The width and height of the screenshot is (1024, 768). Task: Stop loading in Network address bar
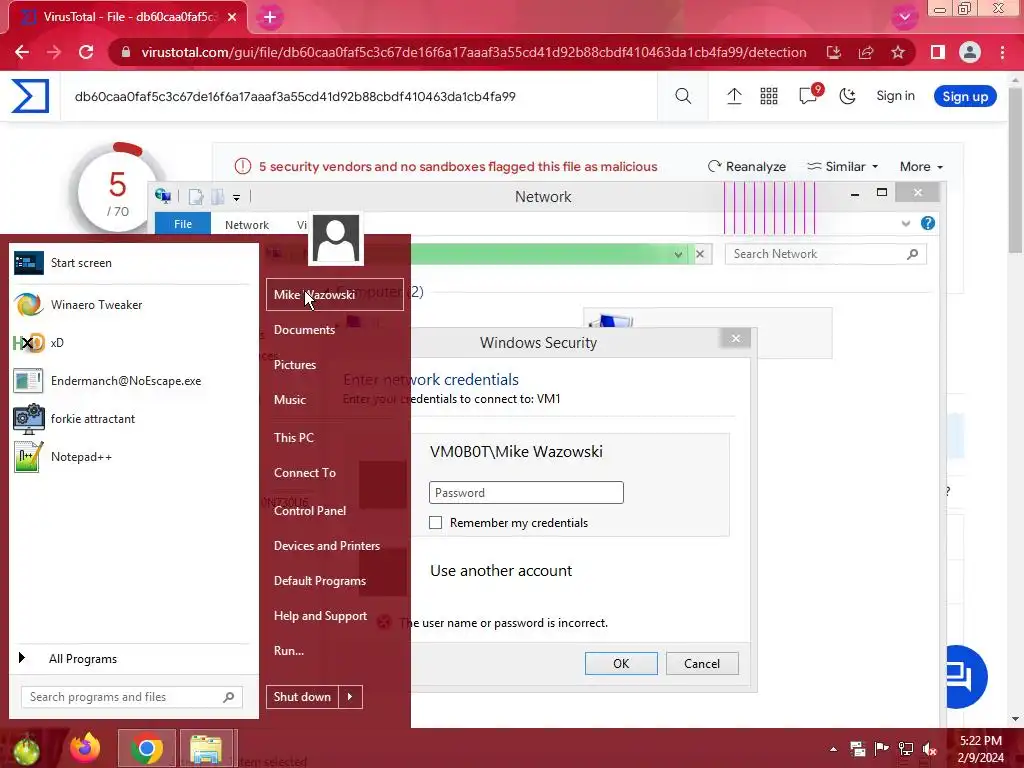(700, 254)
